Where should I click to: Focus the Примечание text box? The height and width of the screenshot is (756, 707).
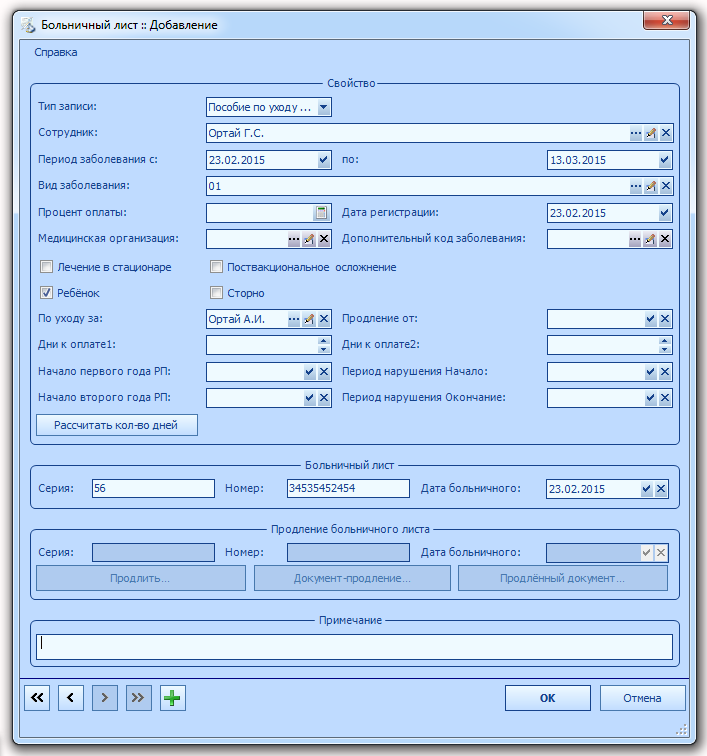(354, 647)
